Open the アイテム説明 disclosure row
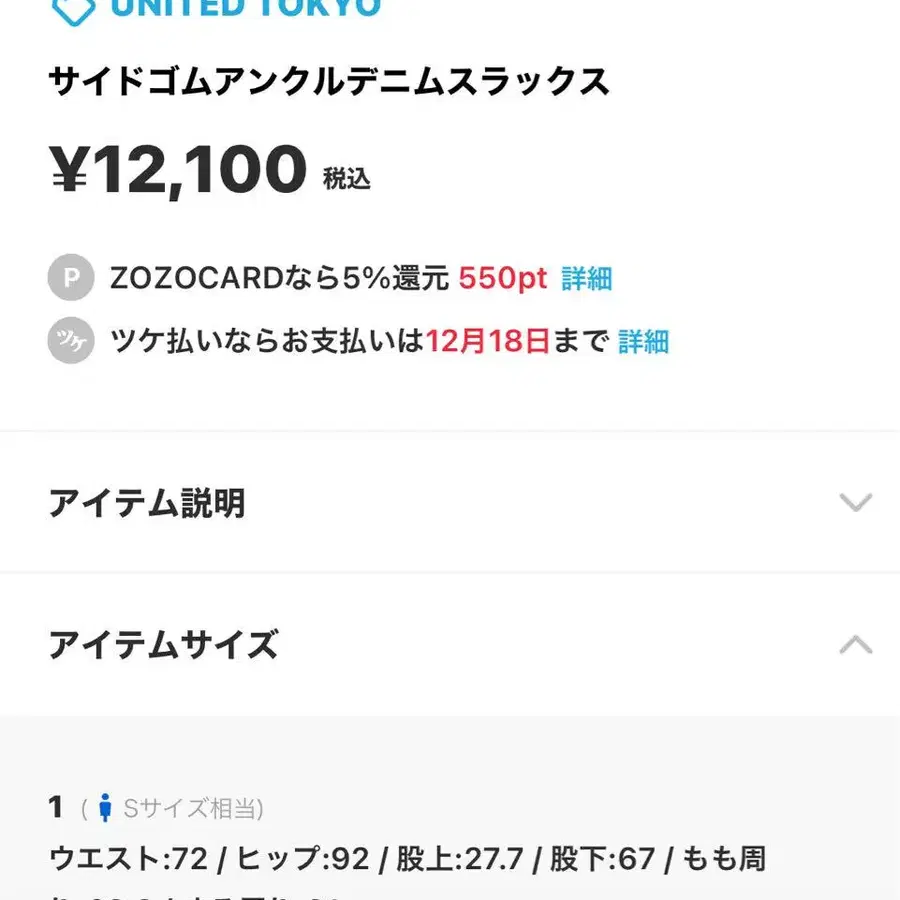The height and width of the screenshot is (900, 900). [450, 503]
